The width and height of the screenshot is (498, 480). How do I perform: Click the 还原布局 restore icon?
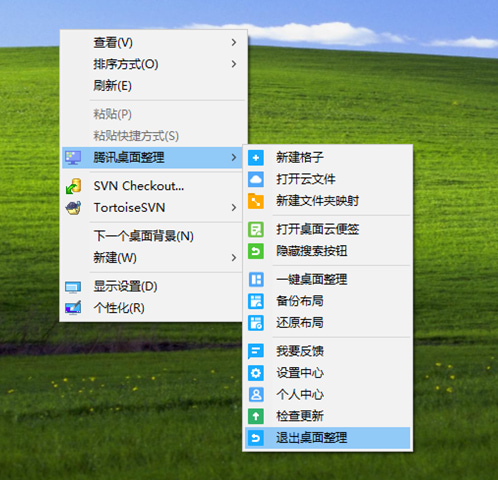point(256,323)
